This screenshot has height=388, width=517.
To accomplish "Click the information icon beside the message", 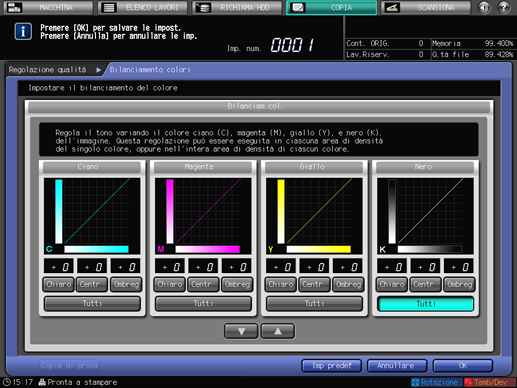I will [x=23, y=32].
